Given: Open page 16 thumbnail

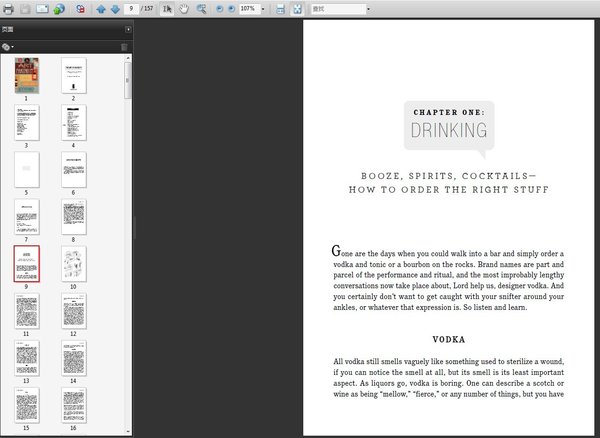Looking at the screenshot, I should pos(74,405).
